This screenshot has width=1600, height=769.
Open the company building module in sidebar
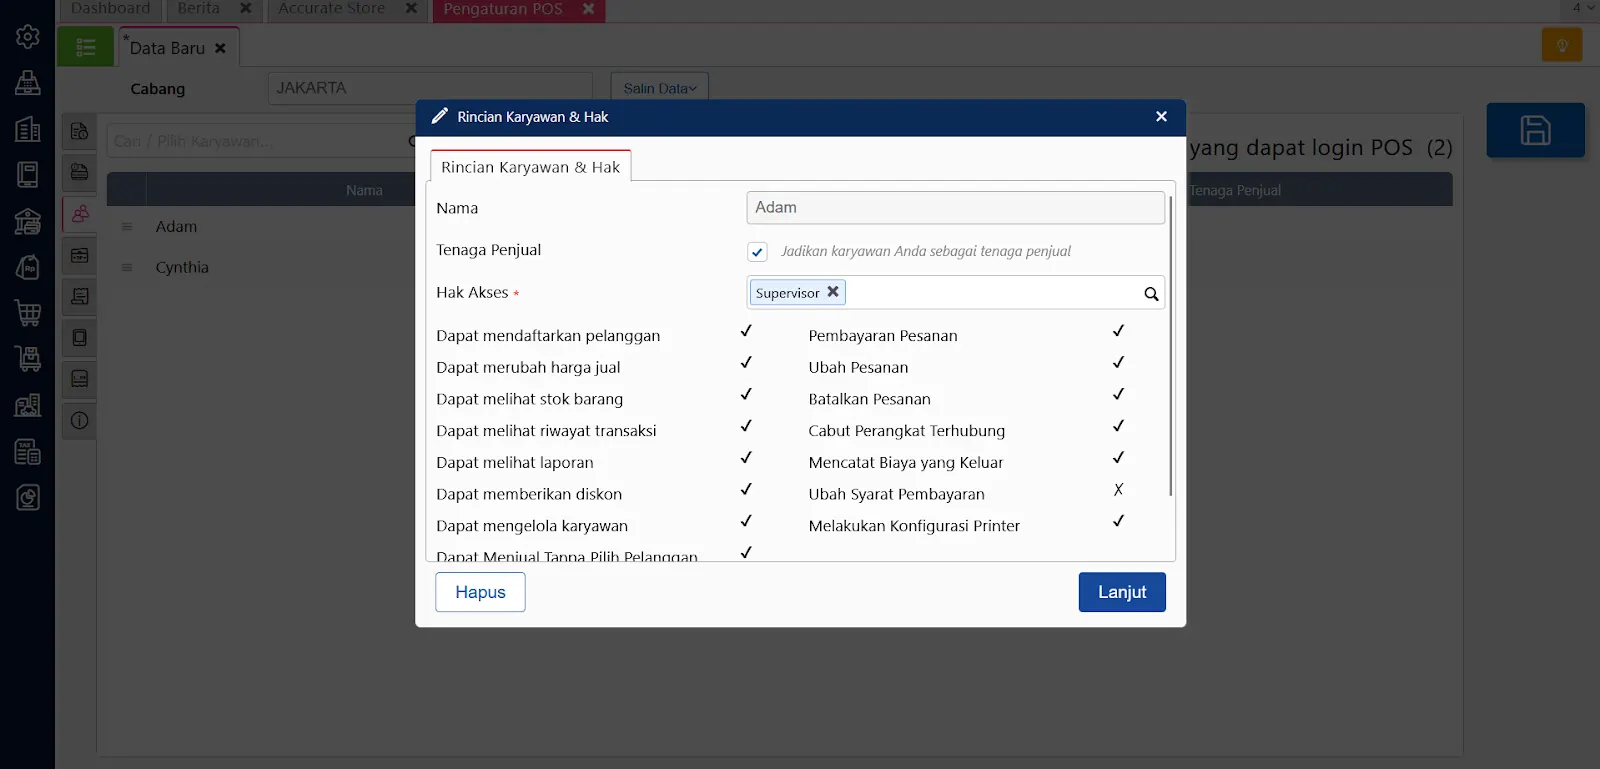click(x=28, y=129)
